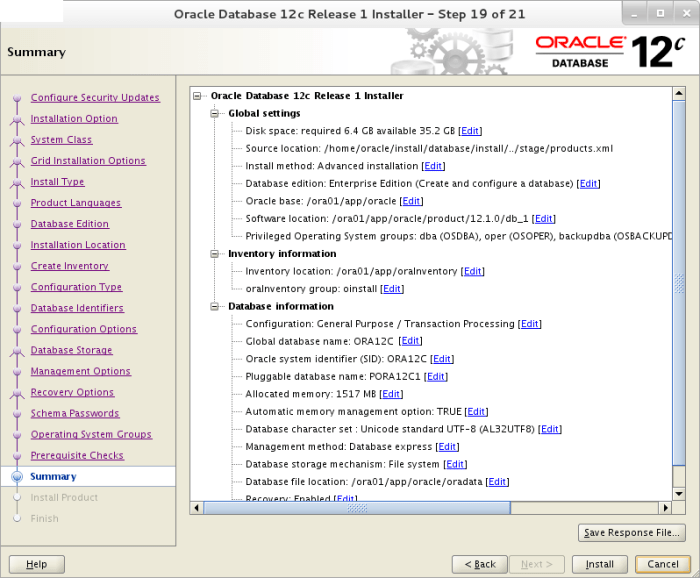The height and width of the screenshot is (578, 700).
Task: Jump to Grid Installation Options step
Action: 88,161
